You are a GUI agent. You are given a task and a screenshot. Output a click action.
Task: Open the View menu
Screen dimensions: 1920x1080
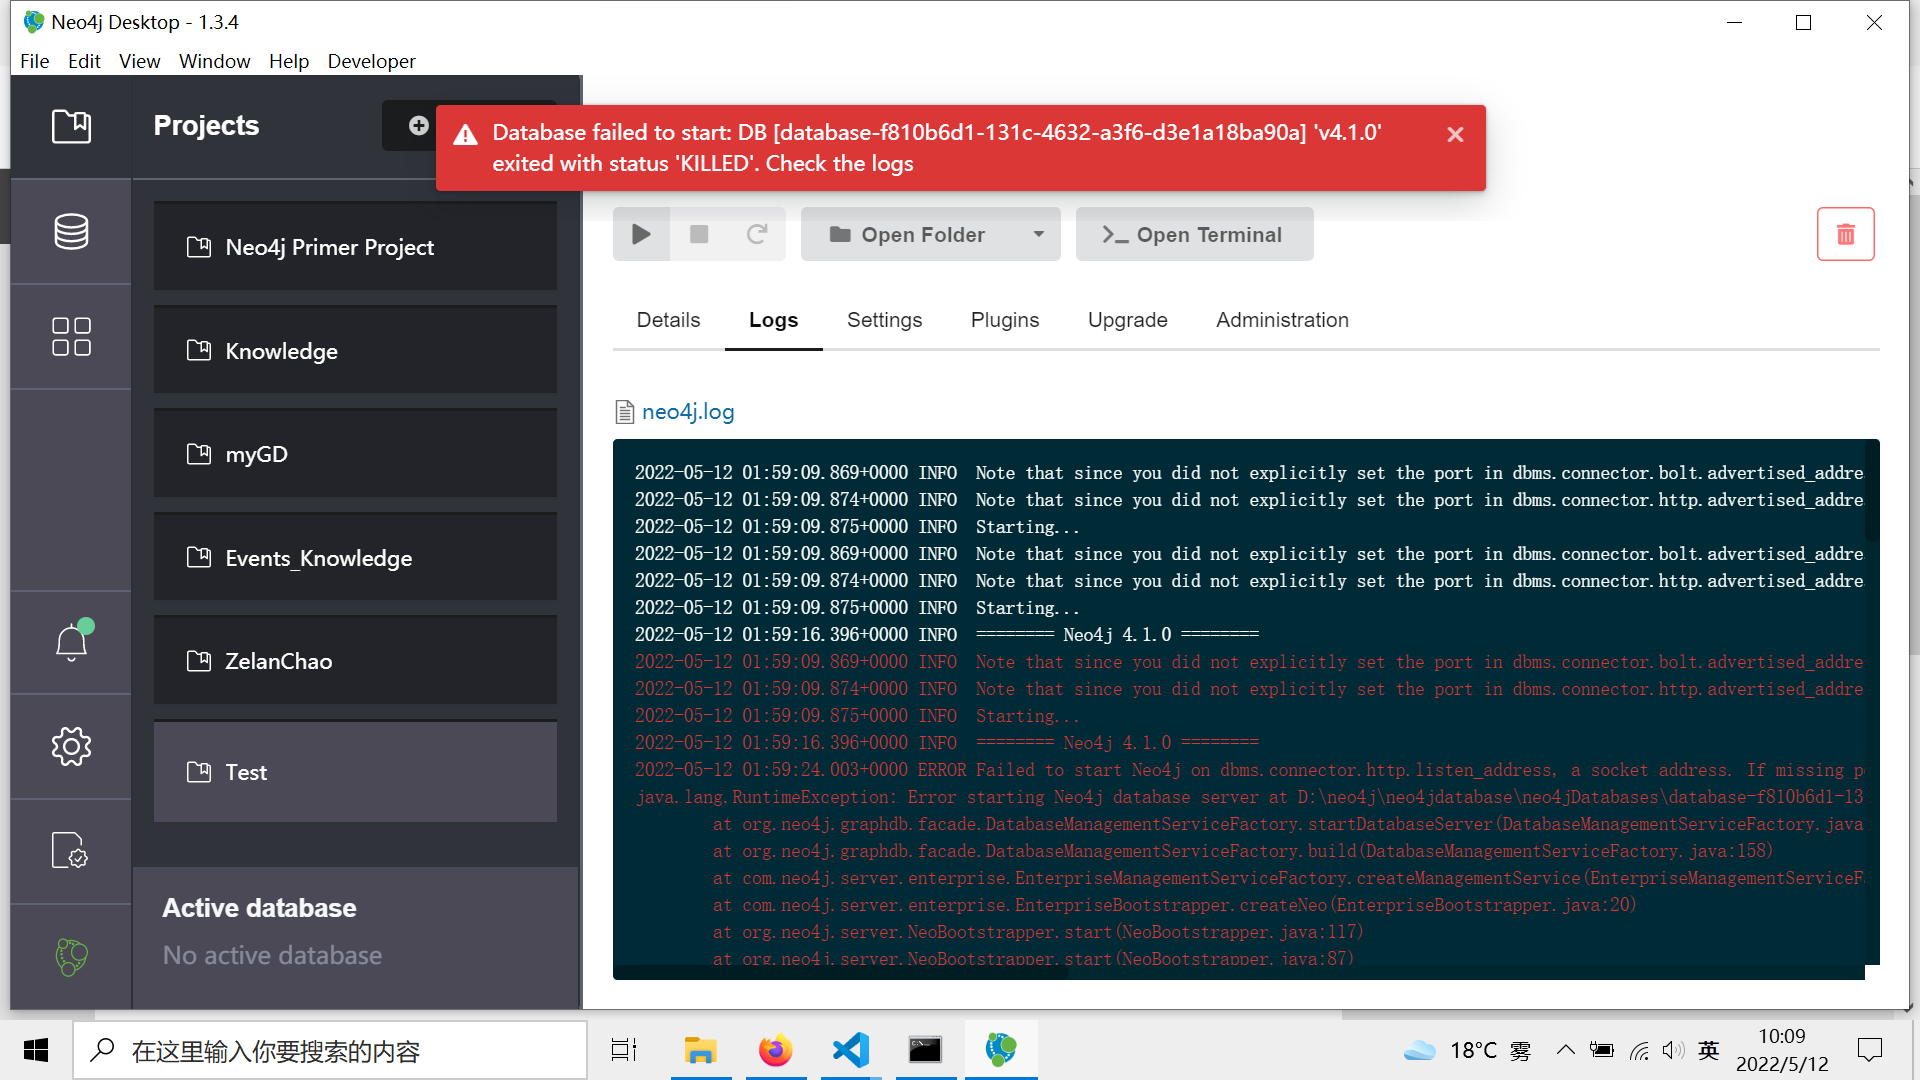tap(139, 61)
